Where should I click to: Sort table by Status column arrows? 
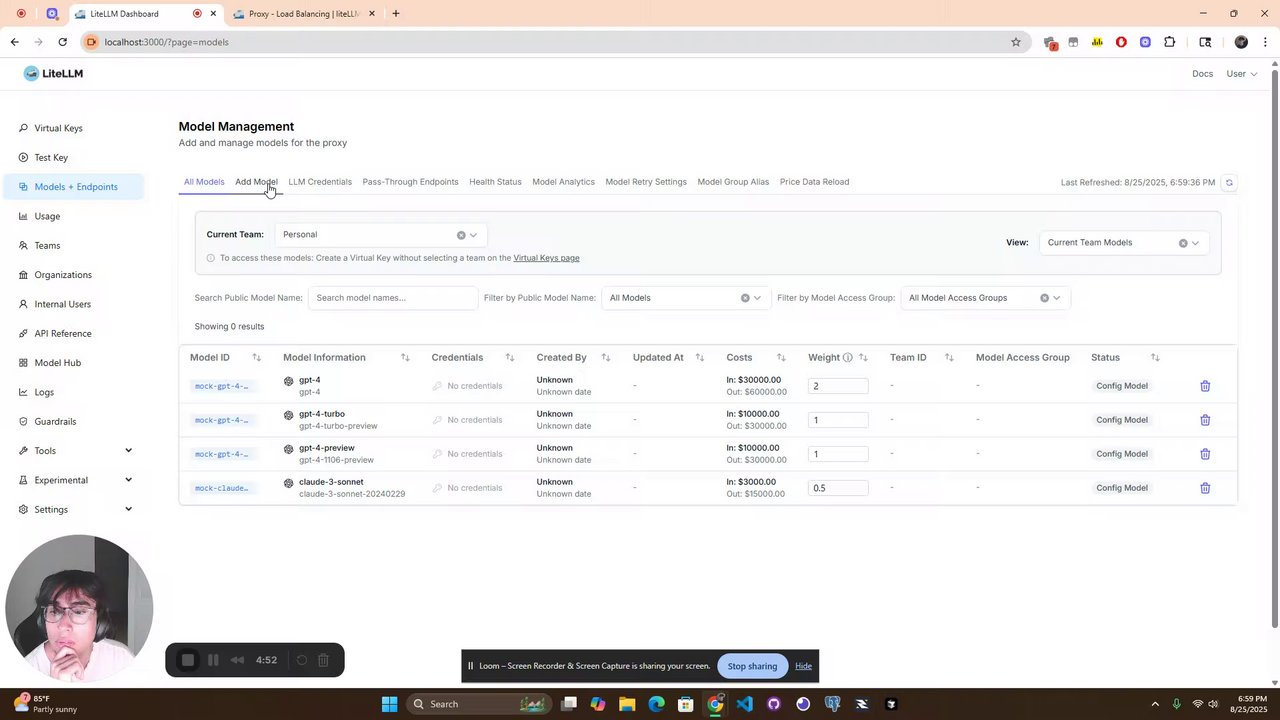click(1155, 357)
